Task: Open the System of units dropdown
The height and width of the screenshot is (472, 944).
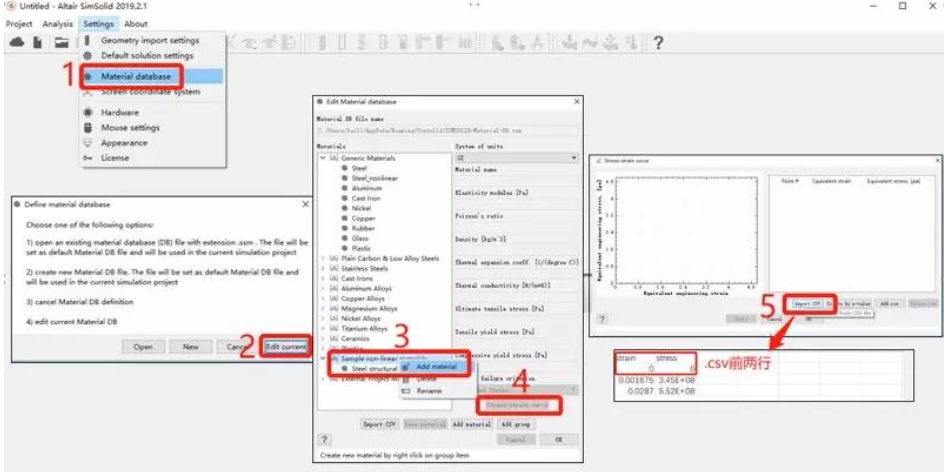Action: coord(516,158)
